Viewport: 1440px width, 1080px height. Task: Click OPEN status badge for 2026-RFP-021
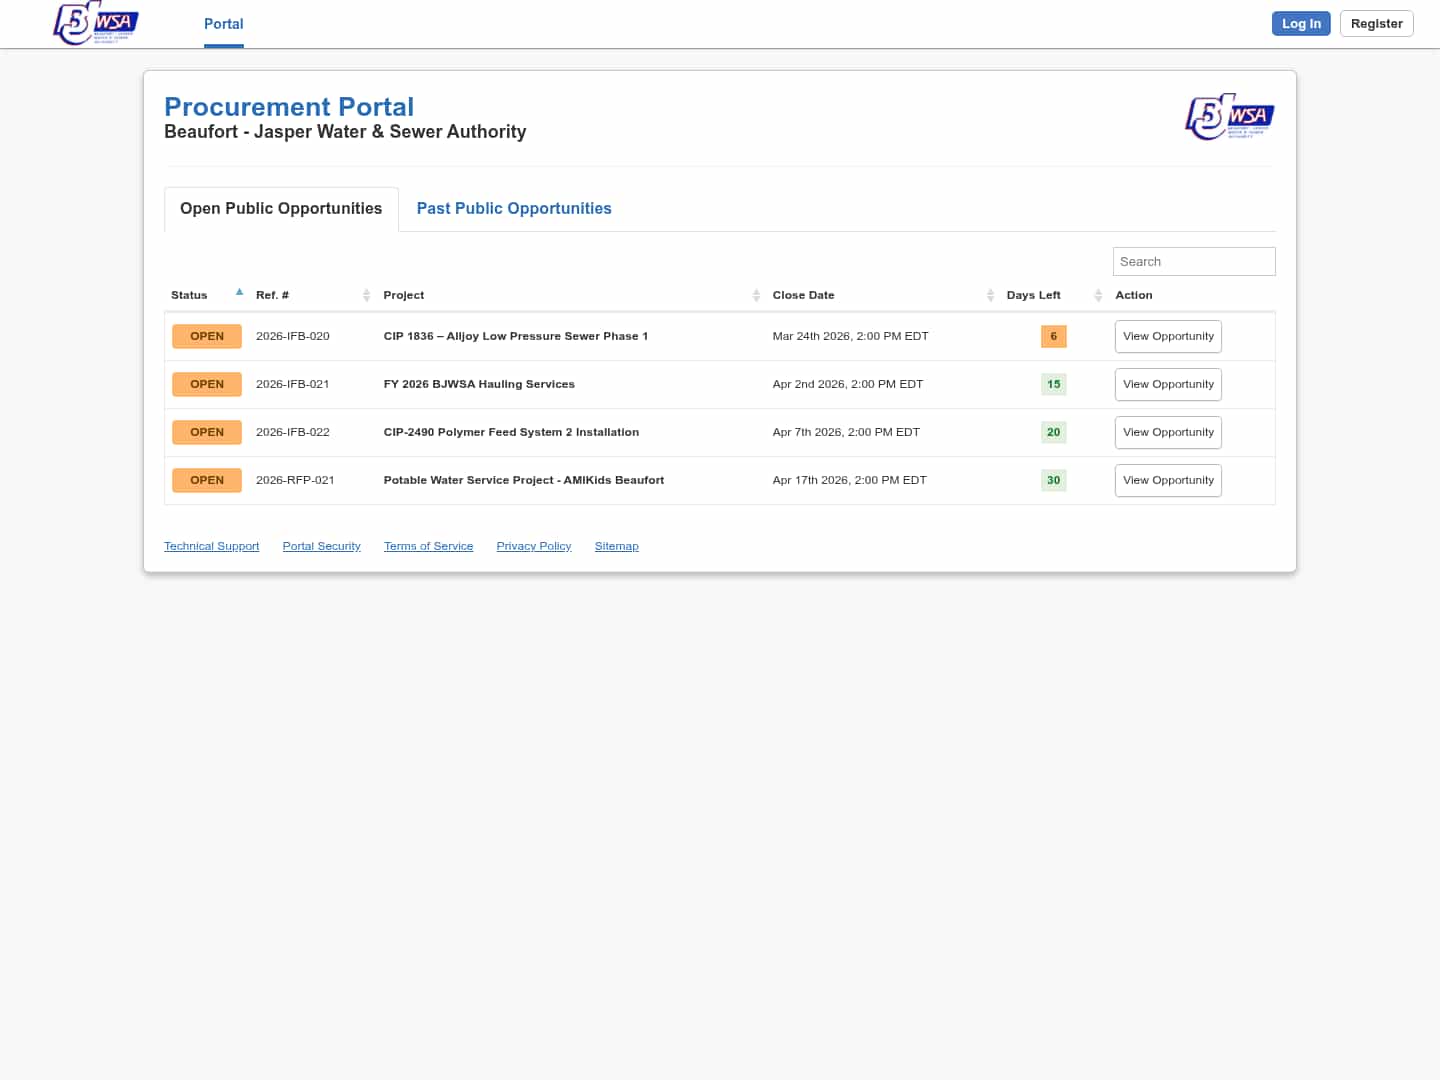click(207, 481)
